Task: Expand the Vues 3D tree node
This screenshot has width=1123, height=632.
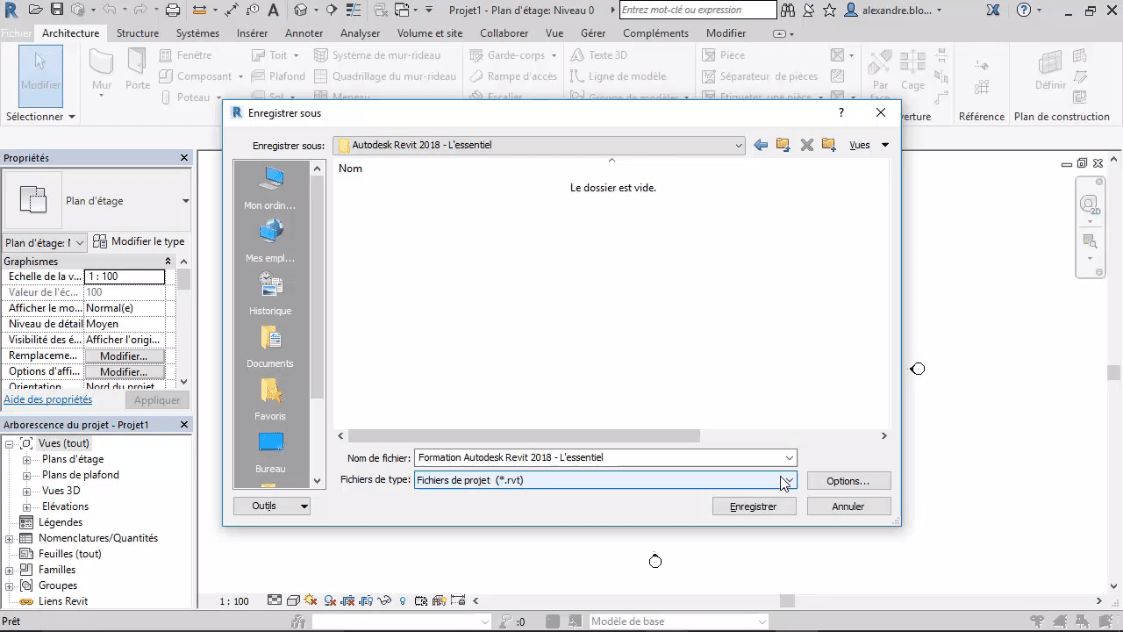Action: coord(26,491)
